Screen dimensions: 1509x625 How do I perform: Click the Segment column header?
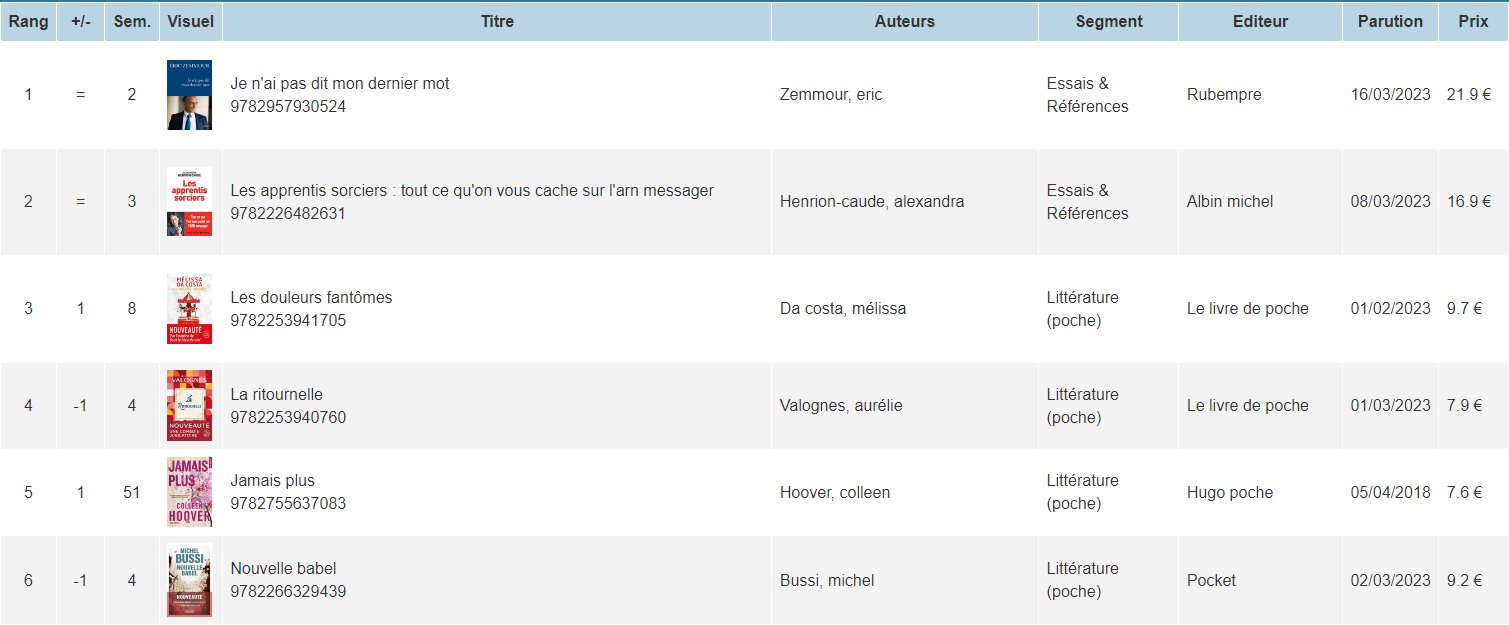[1108, 21]
